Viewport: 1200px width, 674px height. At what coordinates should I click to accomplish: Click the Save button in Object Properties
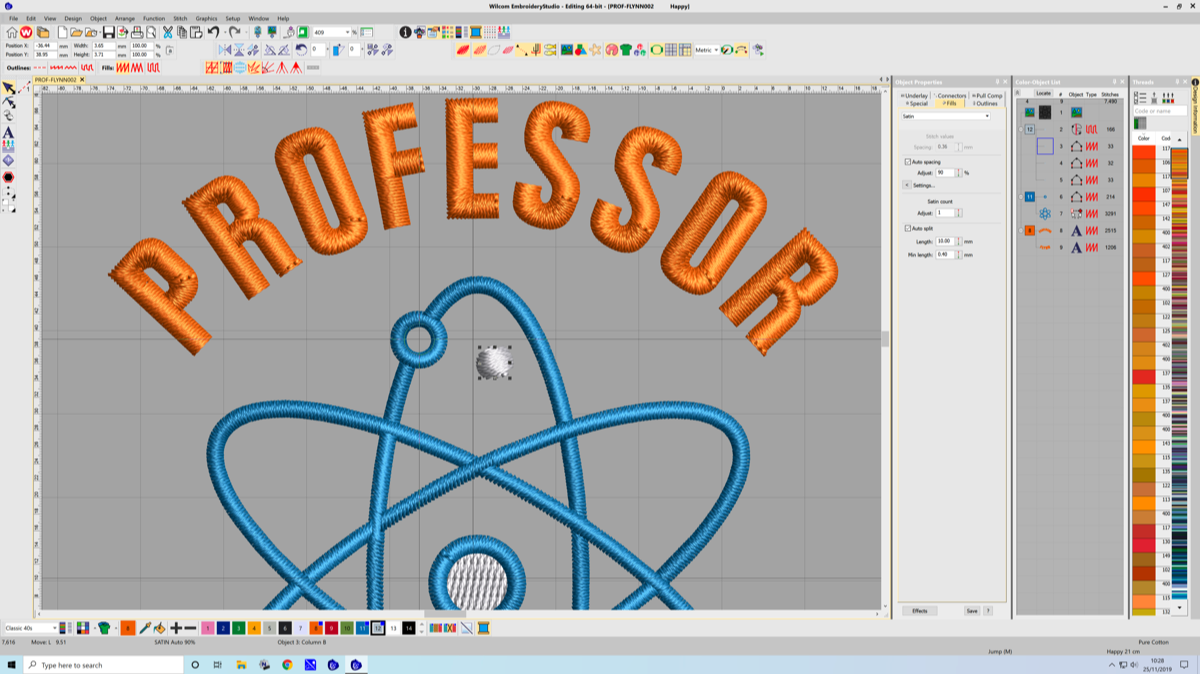tap(972, 610)
